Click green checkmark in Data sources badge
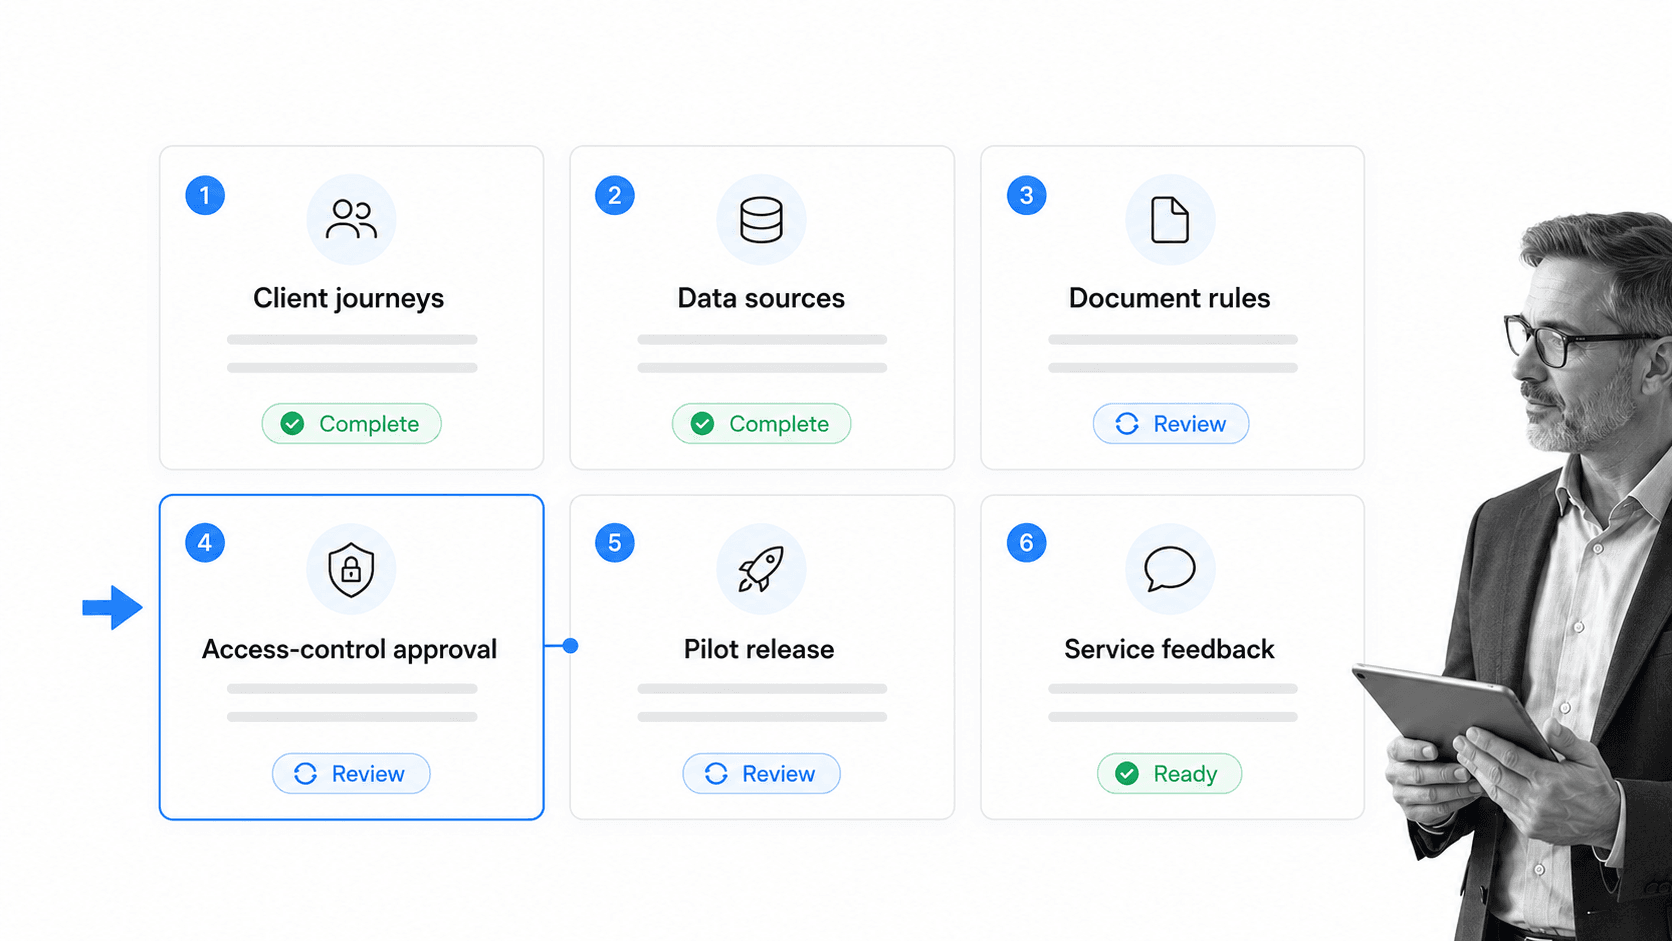This screenshot has height=941, width=1672. (703, 424)
